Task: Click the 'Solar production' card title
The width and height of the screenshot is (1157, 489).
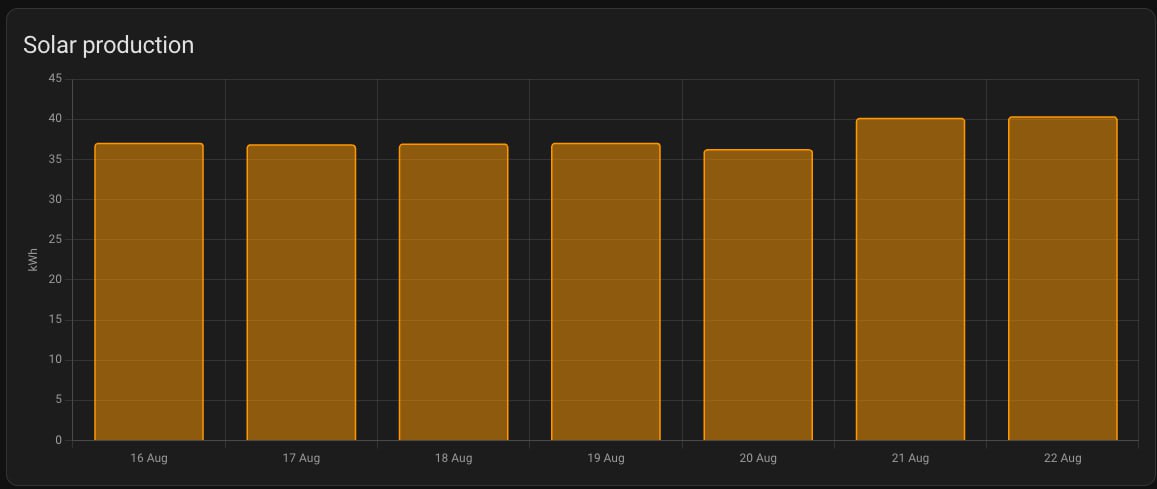Action: point(108,45)
